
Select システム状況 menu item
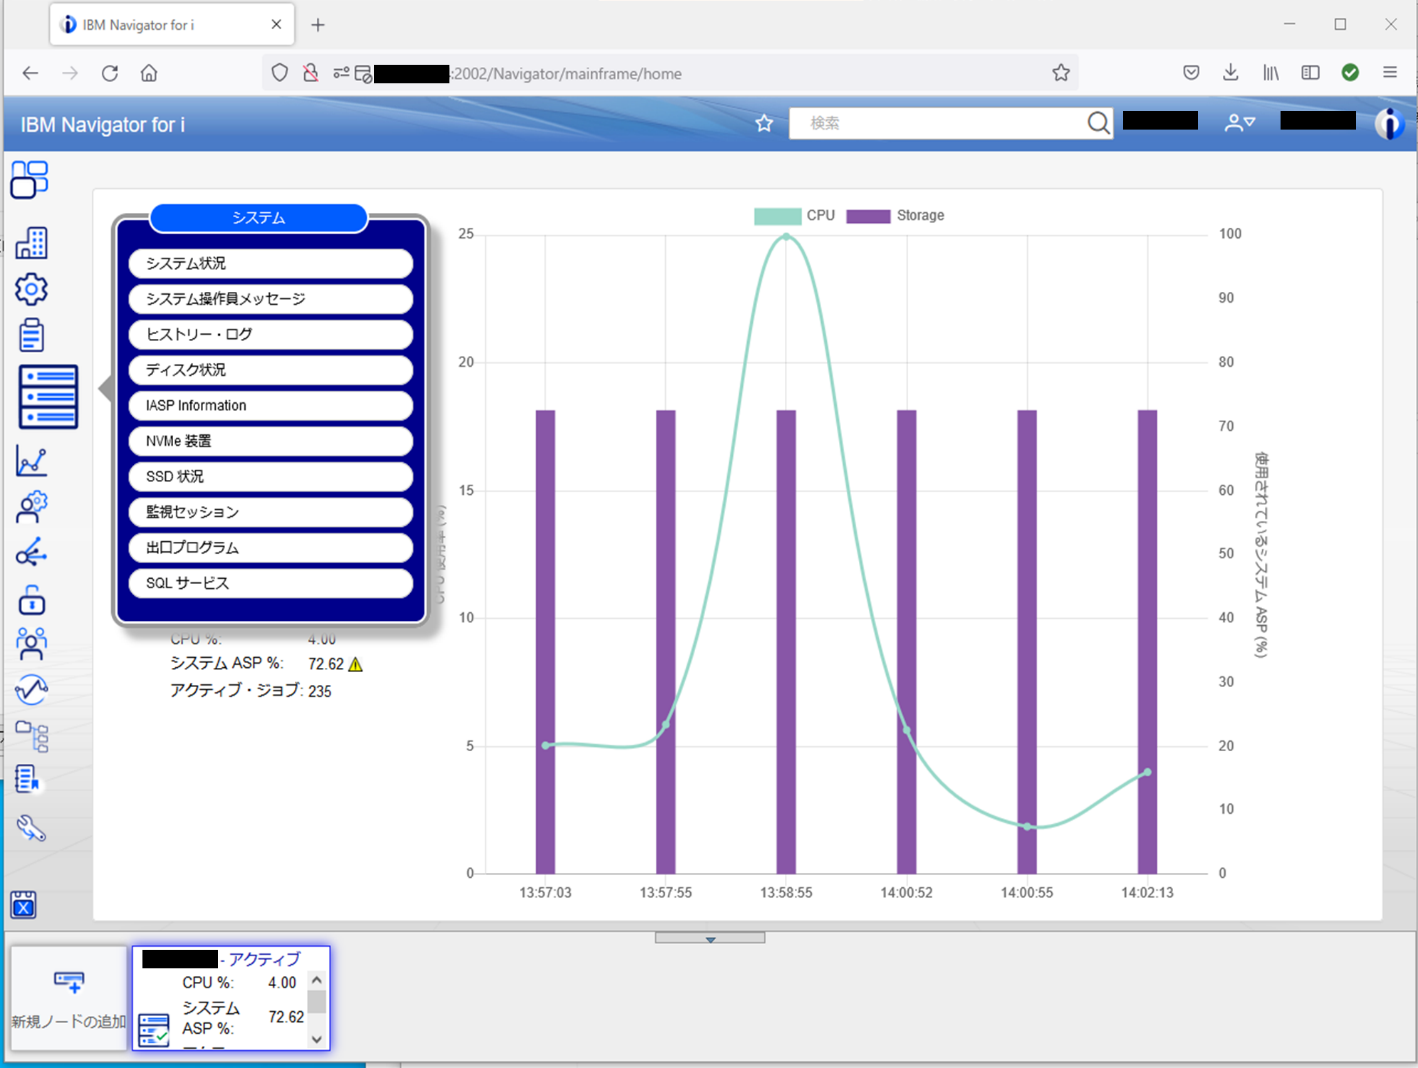pos(270,263)
